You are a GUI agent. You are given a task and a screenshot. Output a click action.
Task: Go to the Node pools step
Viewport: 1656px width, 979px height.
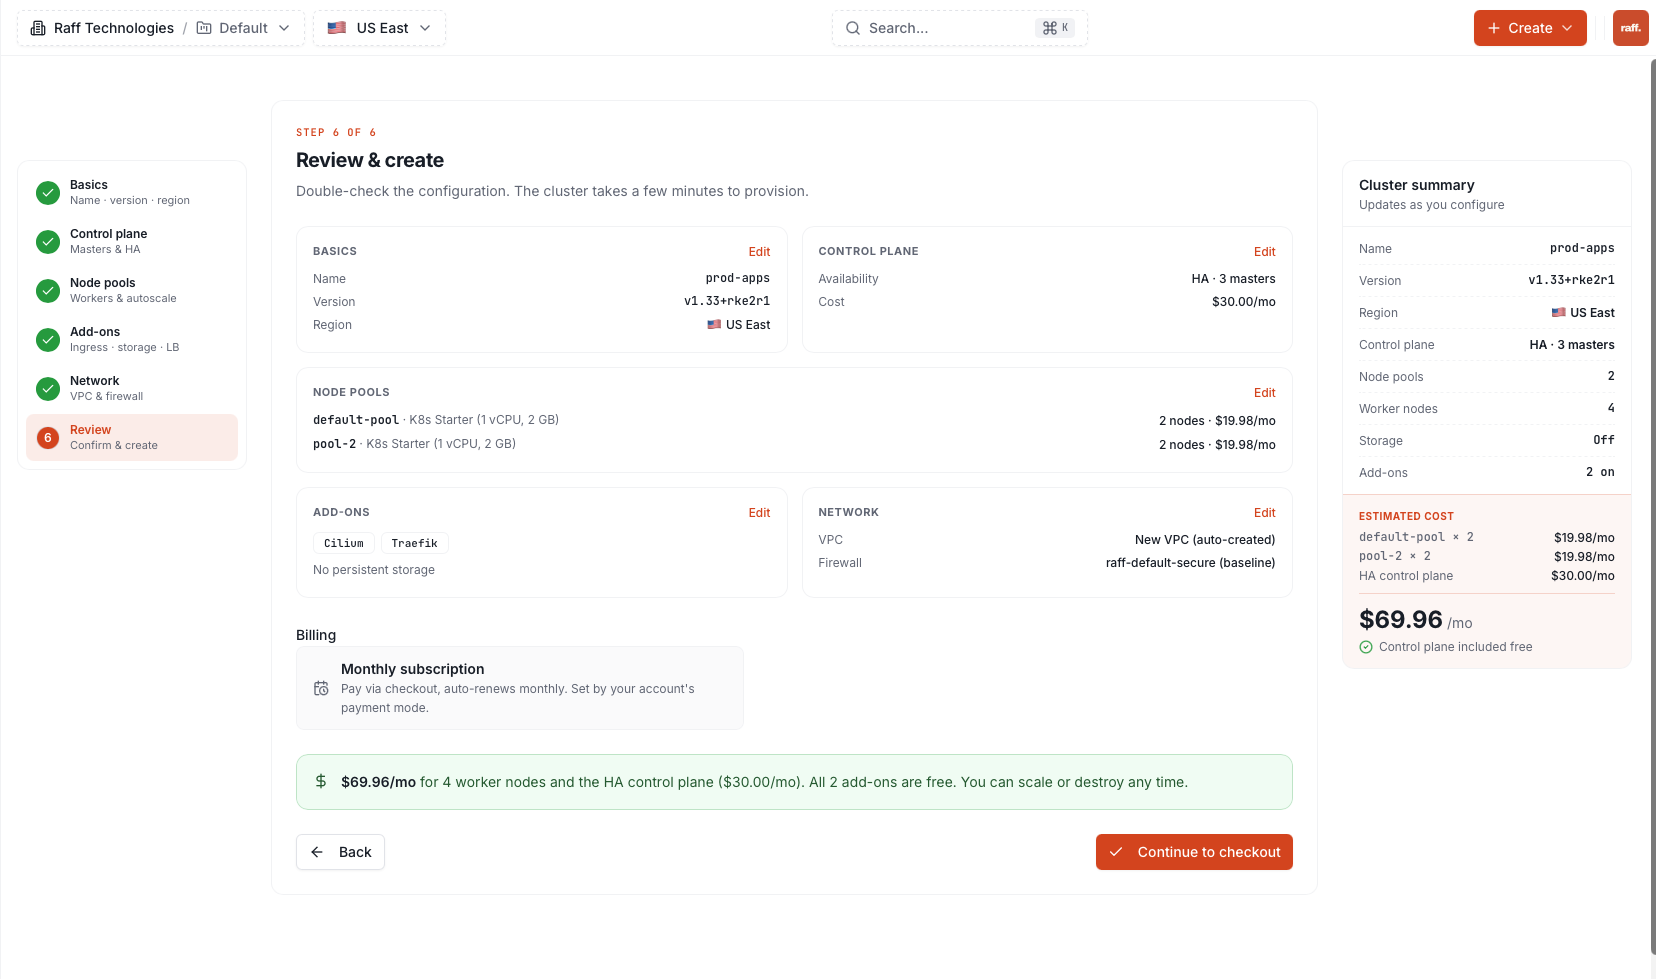click(x=132, y=291)
